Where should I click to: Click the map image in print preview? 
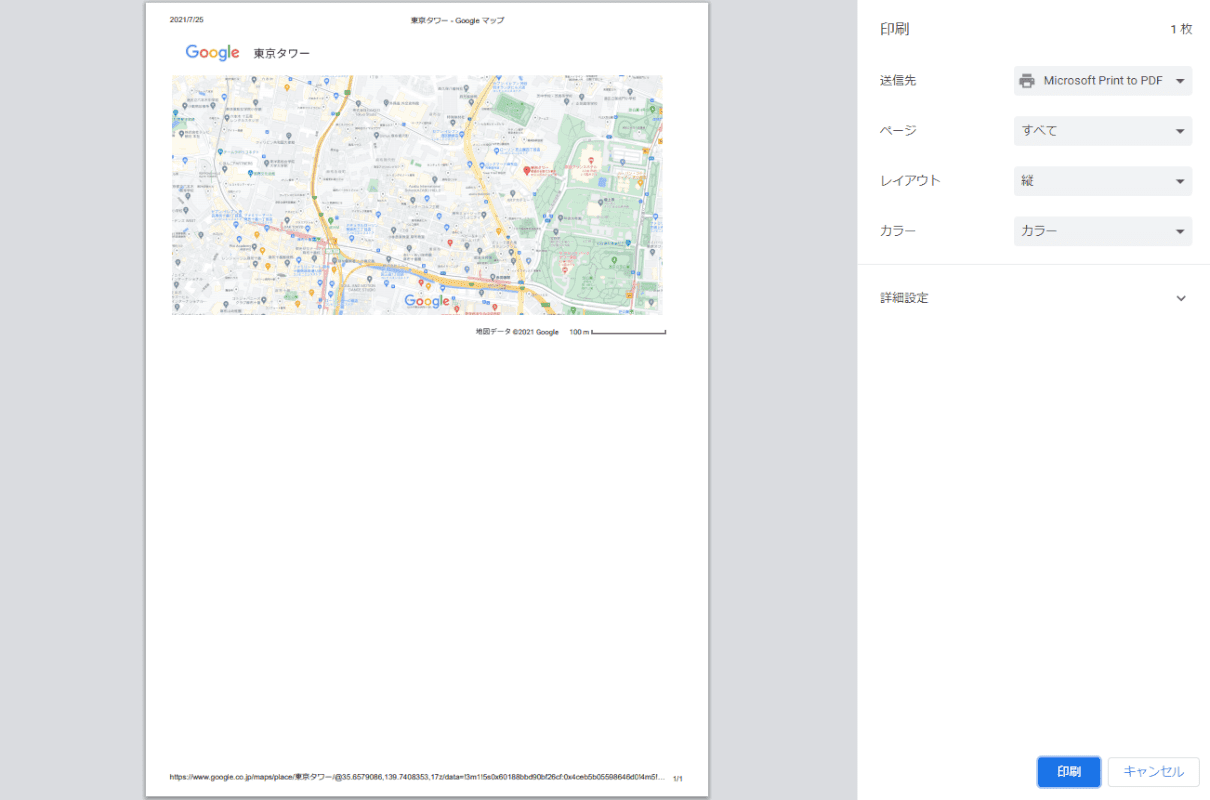(x=417, y=195)
